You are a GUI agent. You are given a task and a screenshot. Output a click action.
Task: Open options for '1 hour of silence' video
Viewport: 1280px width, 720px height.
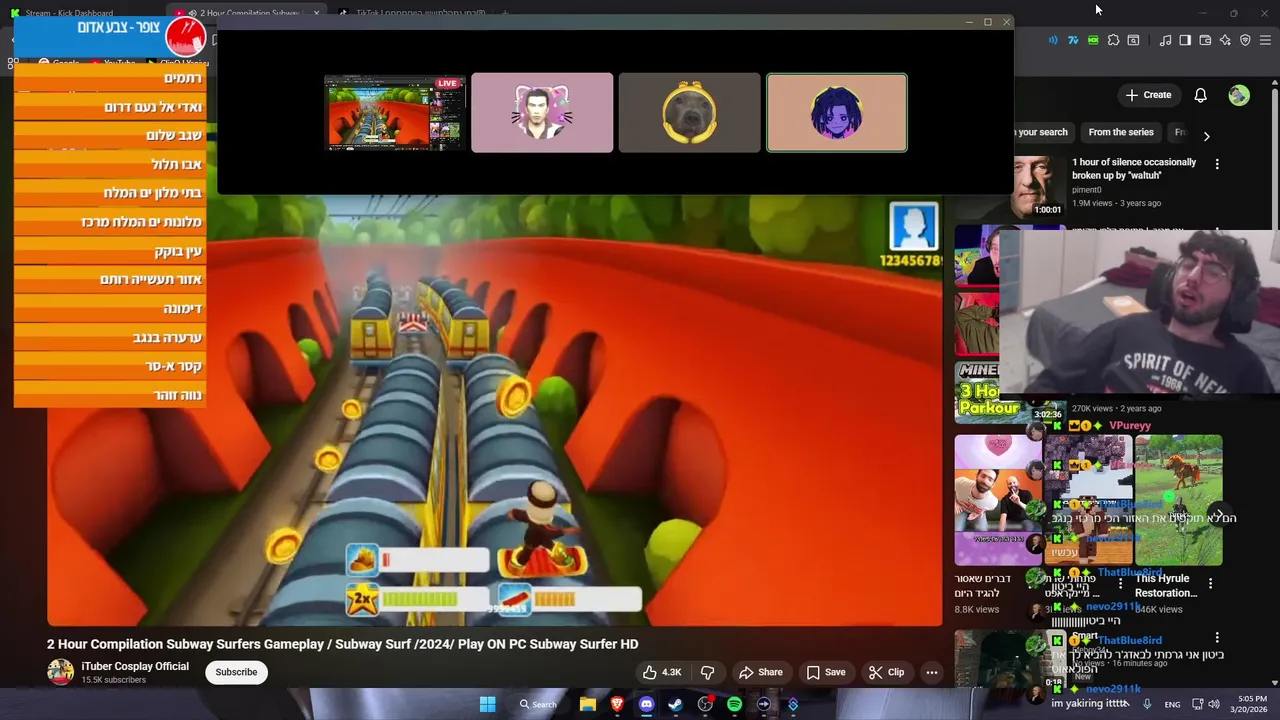[x=1217, y=164]
